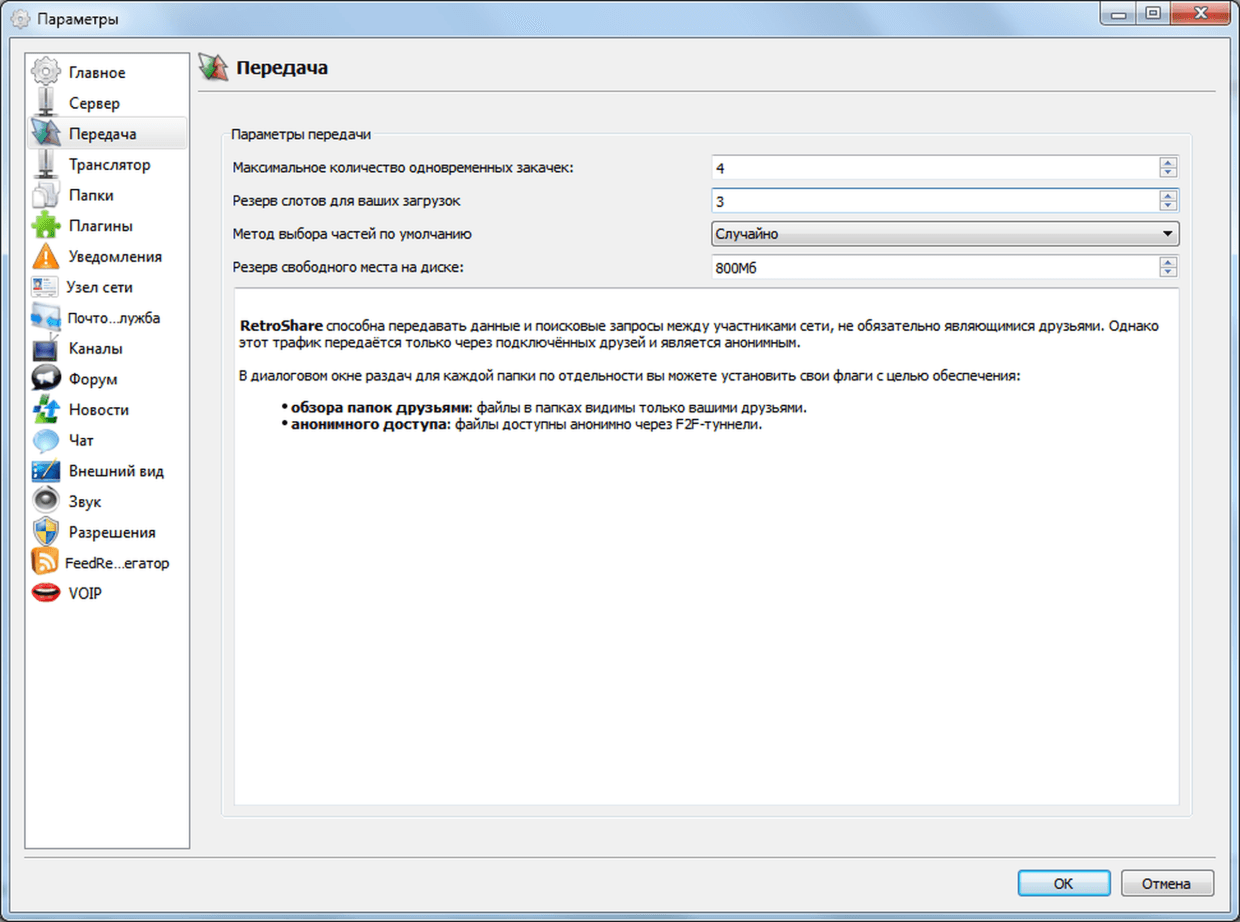Open Уведомления warning triangle icon
The height and width of the screenshot is (922, 1240).
coord(46,257)
